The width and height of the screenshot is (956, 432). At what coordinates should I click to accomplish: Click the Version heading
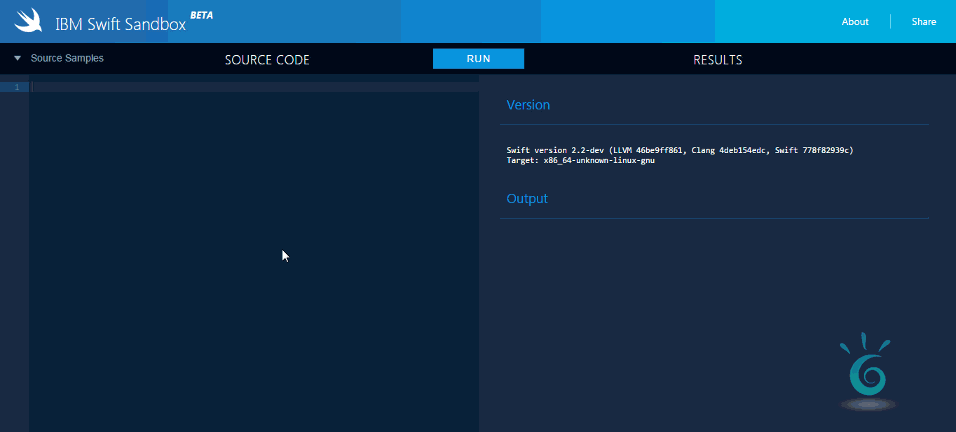pos(528,105)
